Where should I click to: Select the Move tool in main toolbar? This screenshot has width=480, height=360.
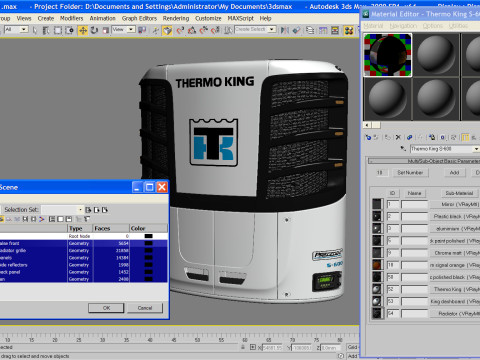tap(83, 31)
